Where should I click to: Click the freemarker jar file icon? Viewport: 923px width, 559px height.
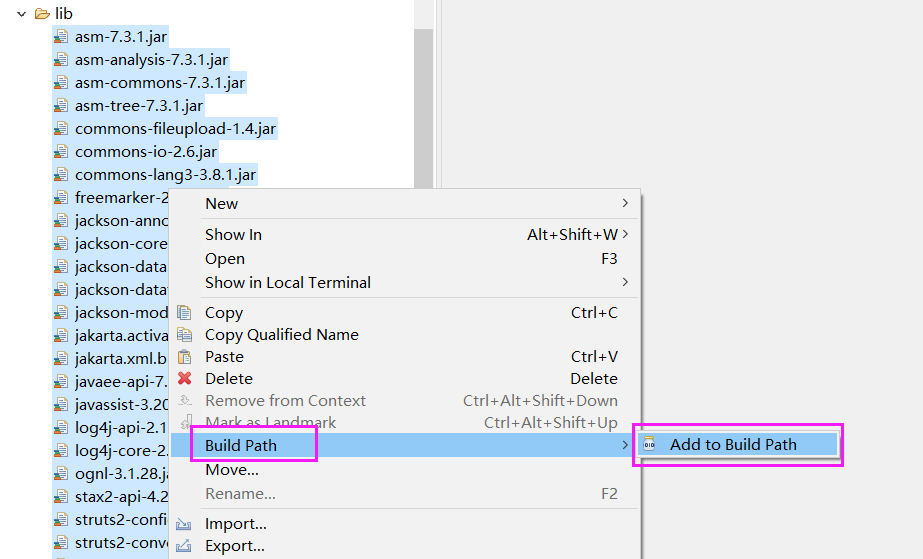[x=61, y=198]
